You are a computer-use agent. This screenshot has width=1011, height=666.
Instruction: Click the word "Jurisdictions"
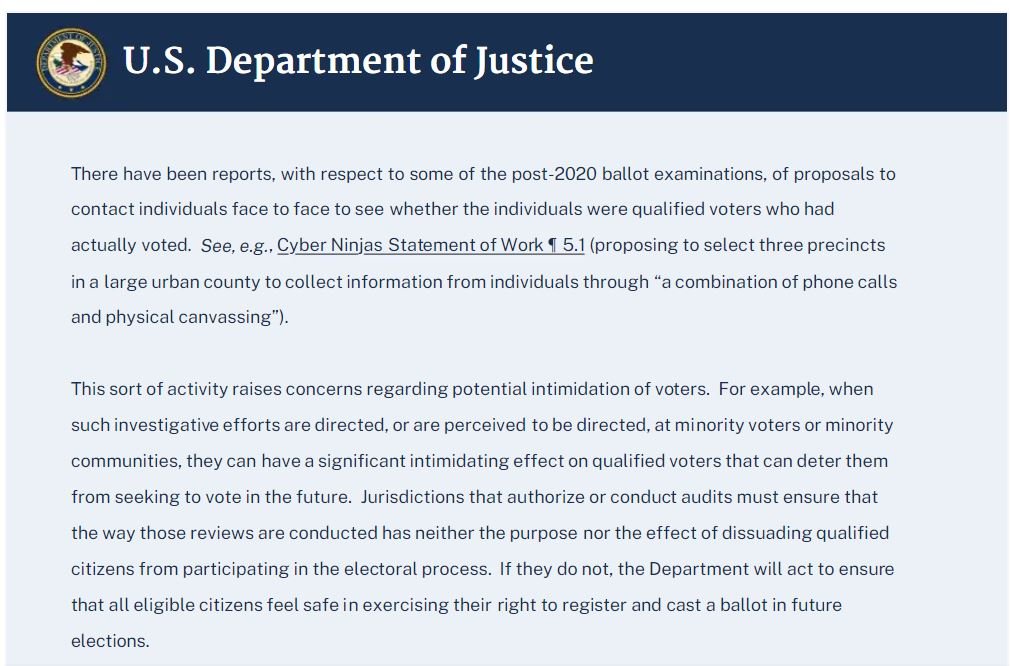point(412,497)
